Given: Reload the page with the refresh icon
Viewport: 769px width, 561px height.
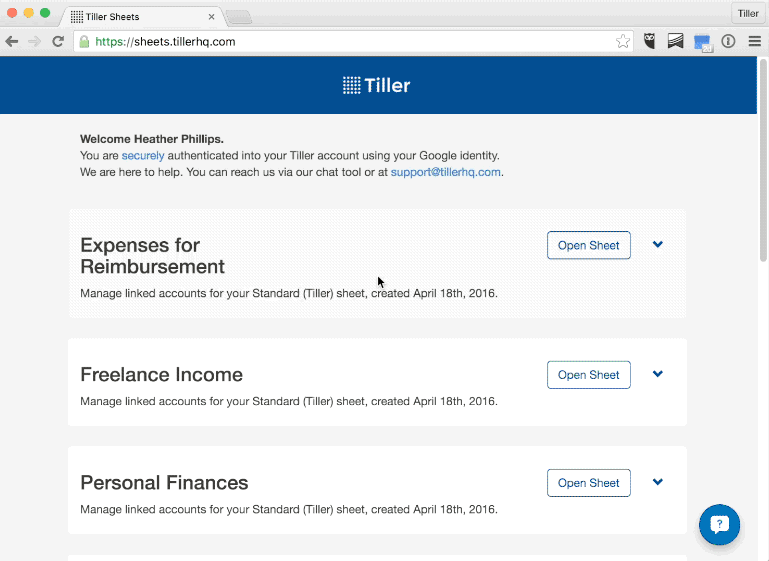Looking at the screenshot, I should click(58, 42).
